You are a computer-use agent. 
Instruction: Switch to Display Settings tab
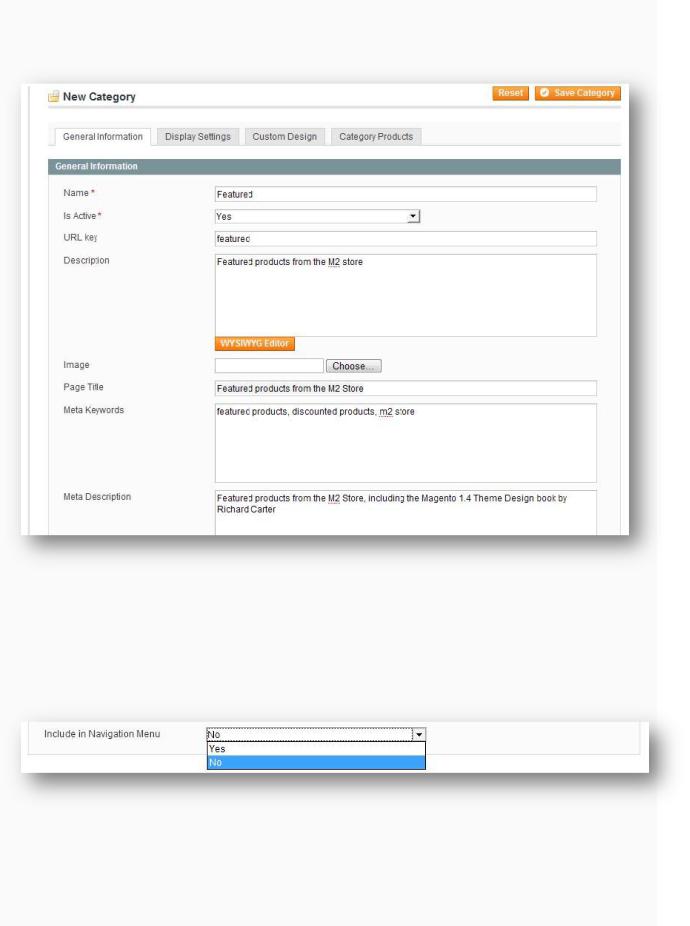(x=198, y=136)
